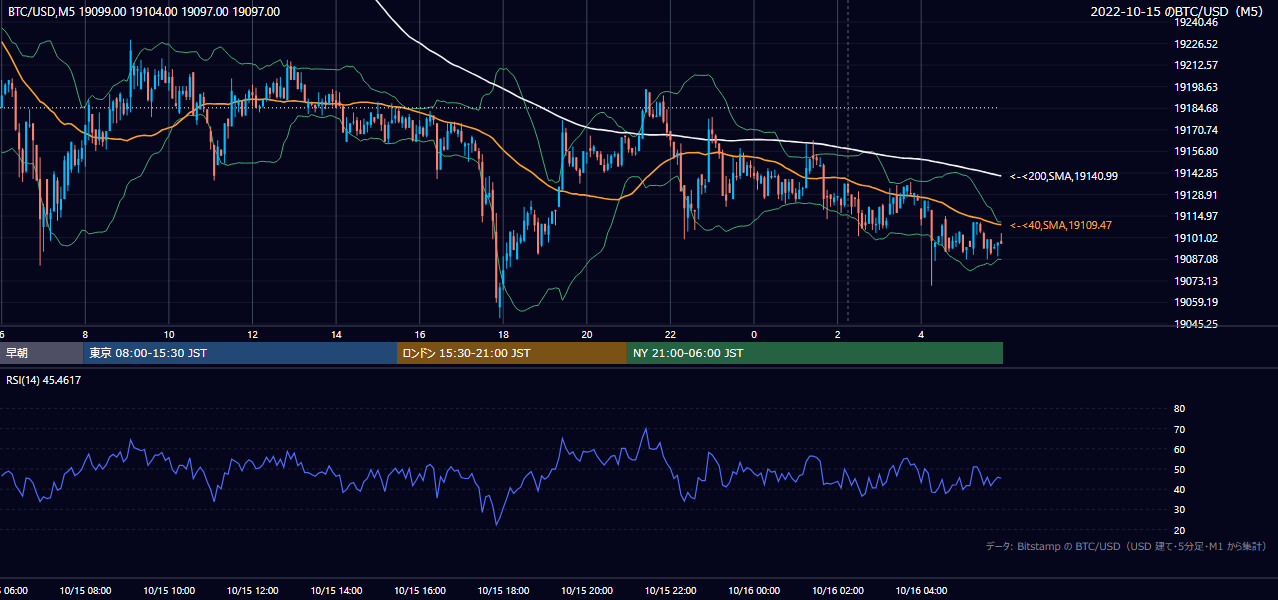1278x600 pixels.
Task: Click chart hour tick 8
Action: coord(85,335)
